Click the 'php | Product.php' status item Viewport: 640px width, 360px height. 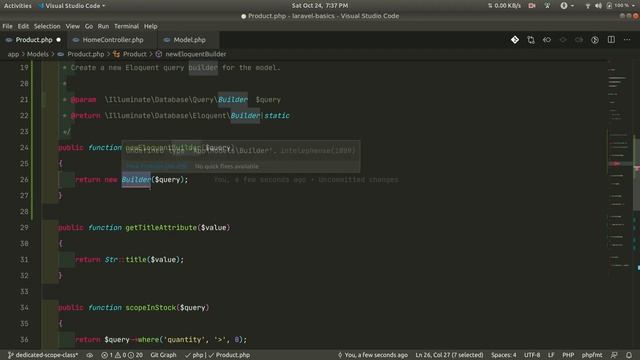217,355
